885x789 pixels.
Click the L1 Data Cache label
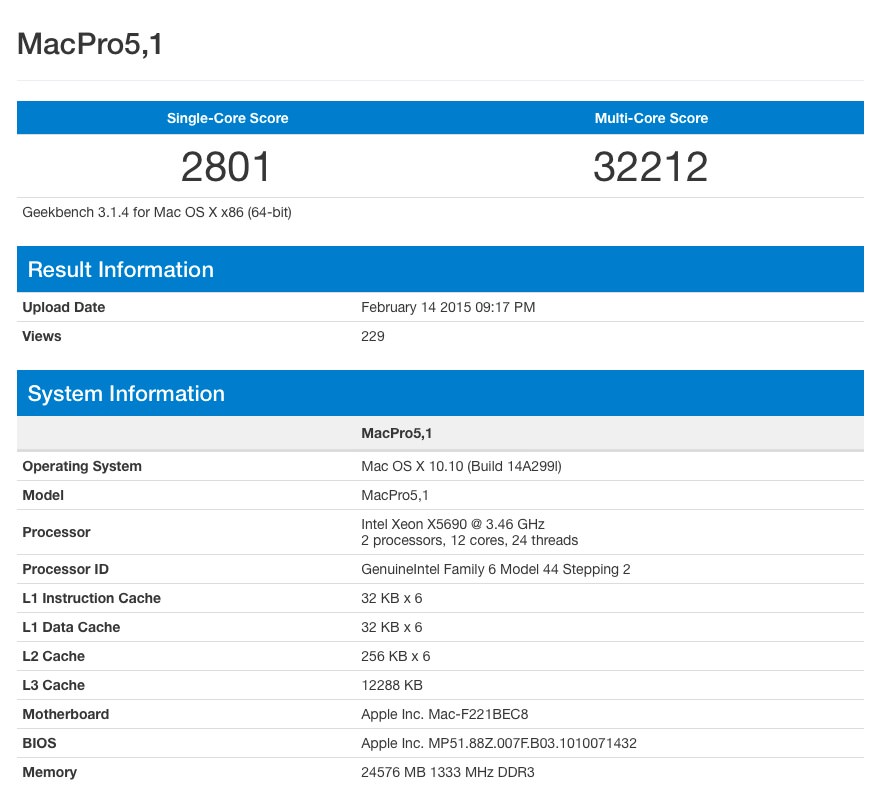[x=71, y=628]
